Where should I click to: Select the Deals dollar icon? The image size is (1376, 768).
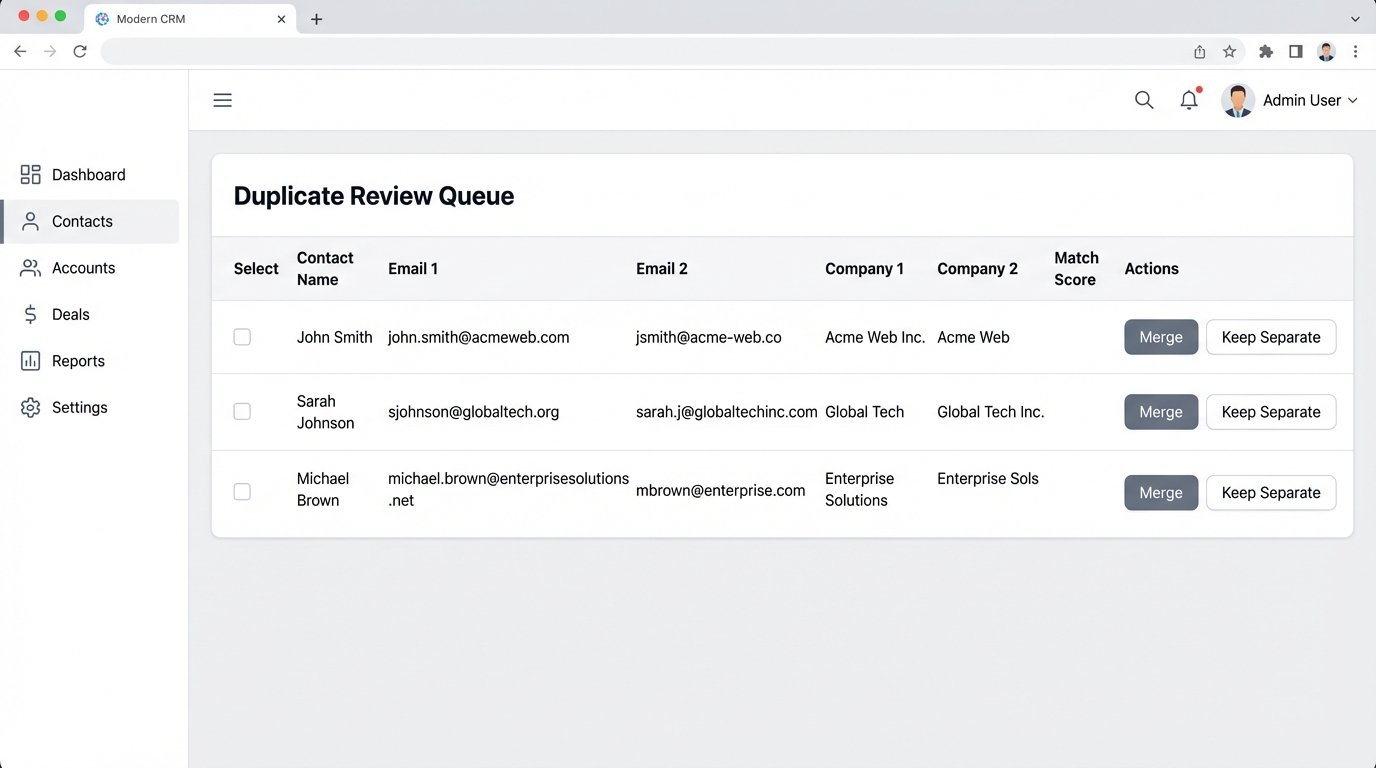point(28,314)
